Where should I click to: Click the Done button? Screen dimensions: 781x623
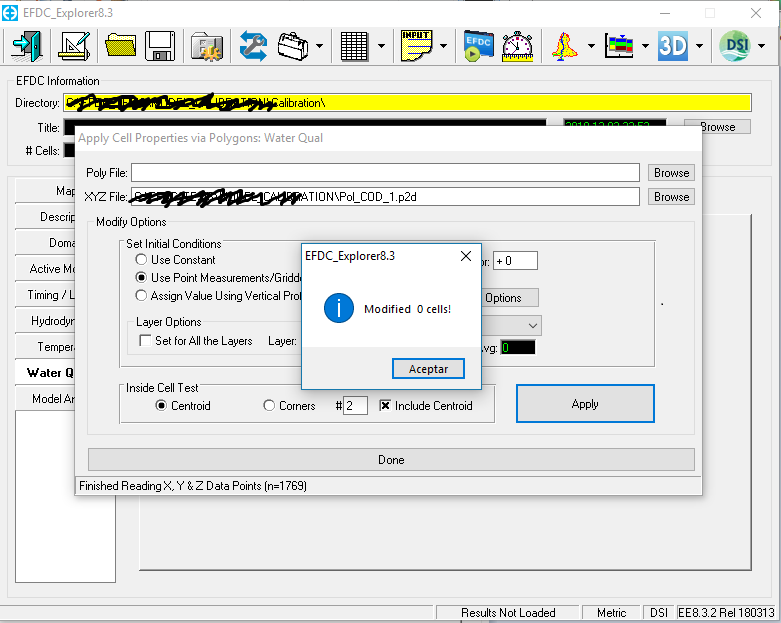pos(391,460)
